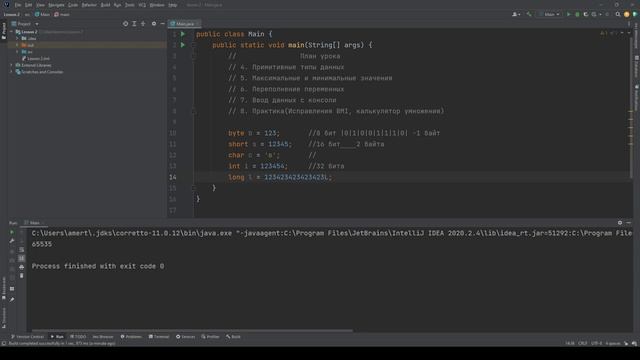640x360 pixels.
Task: Open the Edit menu
Action: [28, 5]
